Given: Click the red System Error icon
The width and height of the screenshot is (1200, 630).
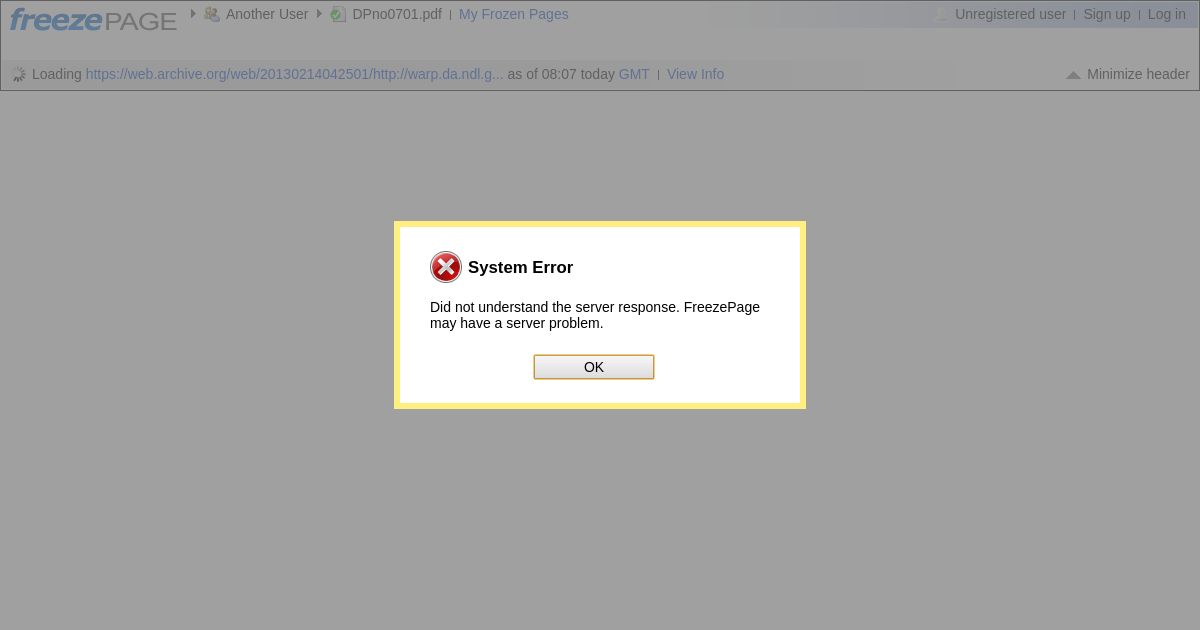Looking at the screenshot, I should (x=446, y=267).
